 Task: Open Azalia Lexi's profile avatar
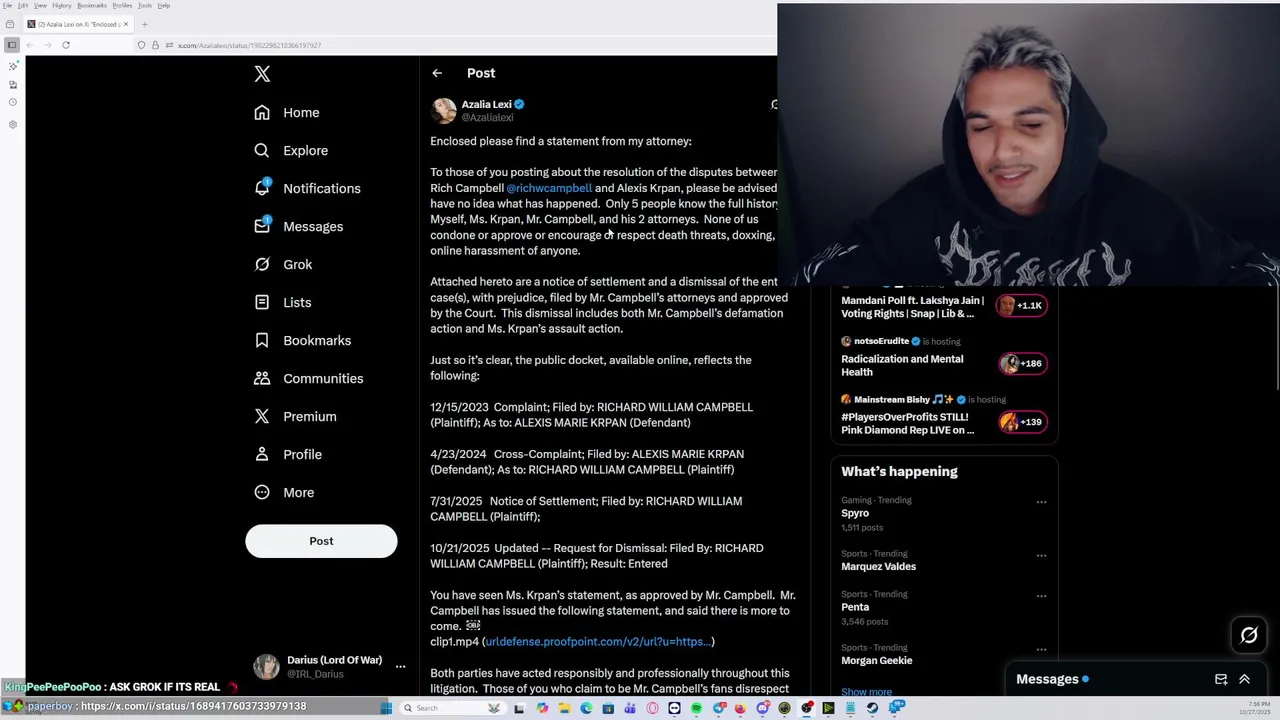coord(444,110)
